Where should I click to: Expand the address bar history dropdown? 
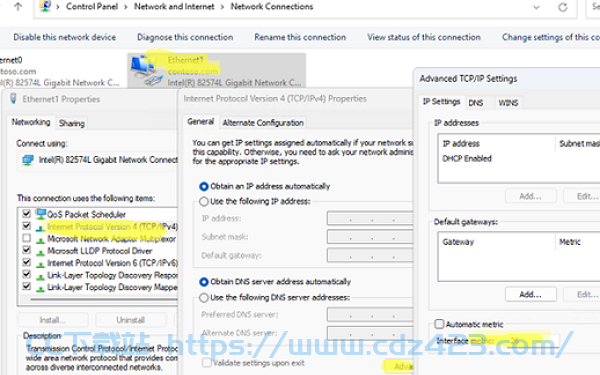tap(536, 7)
